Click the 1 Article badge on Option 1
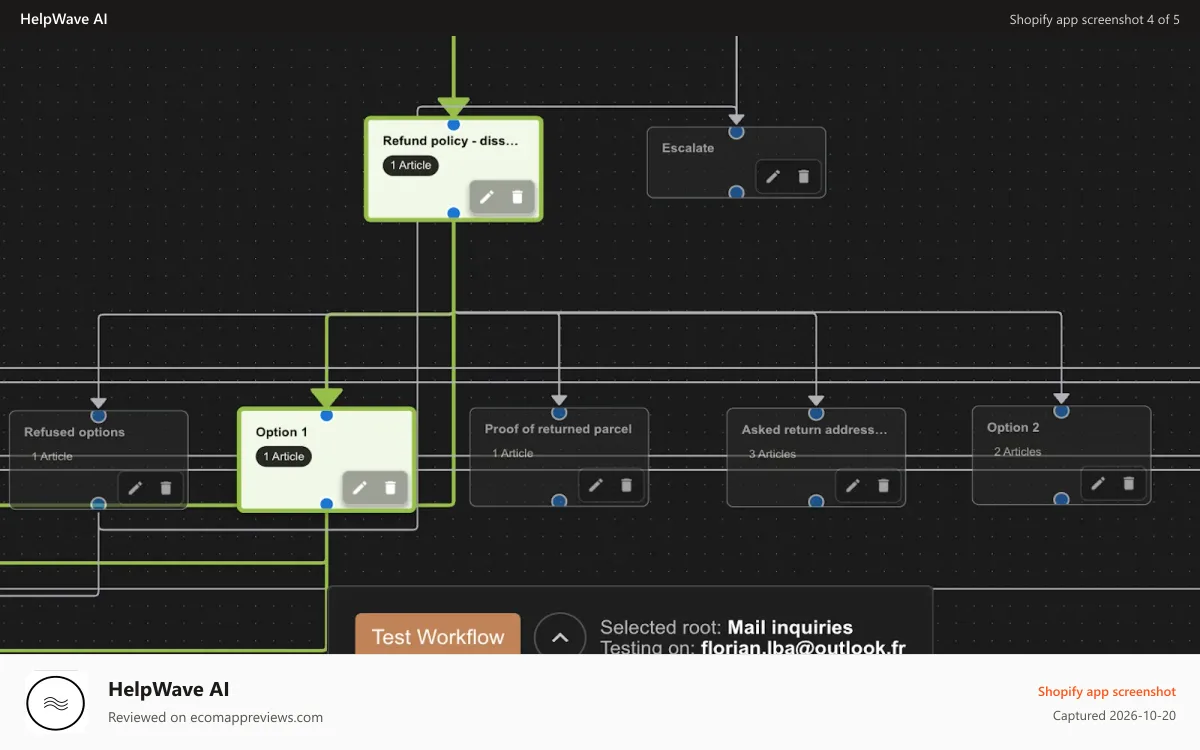Screen dimensions: 1200x750 pos(284,456)
